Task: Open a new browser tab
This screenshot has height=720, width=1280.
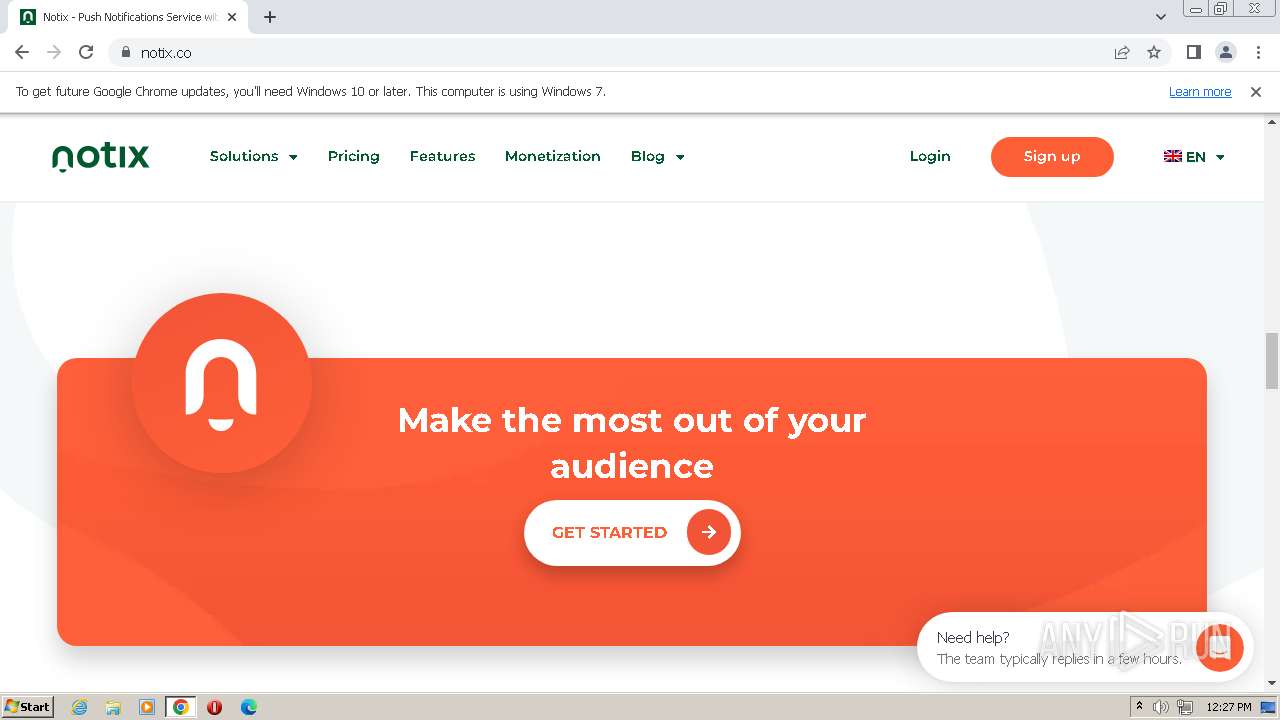Action: point(270,17)
